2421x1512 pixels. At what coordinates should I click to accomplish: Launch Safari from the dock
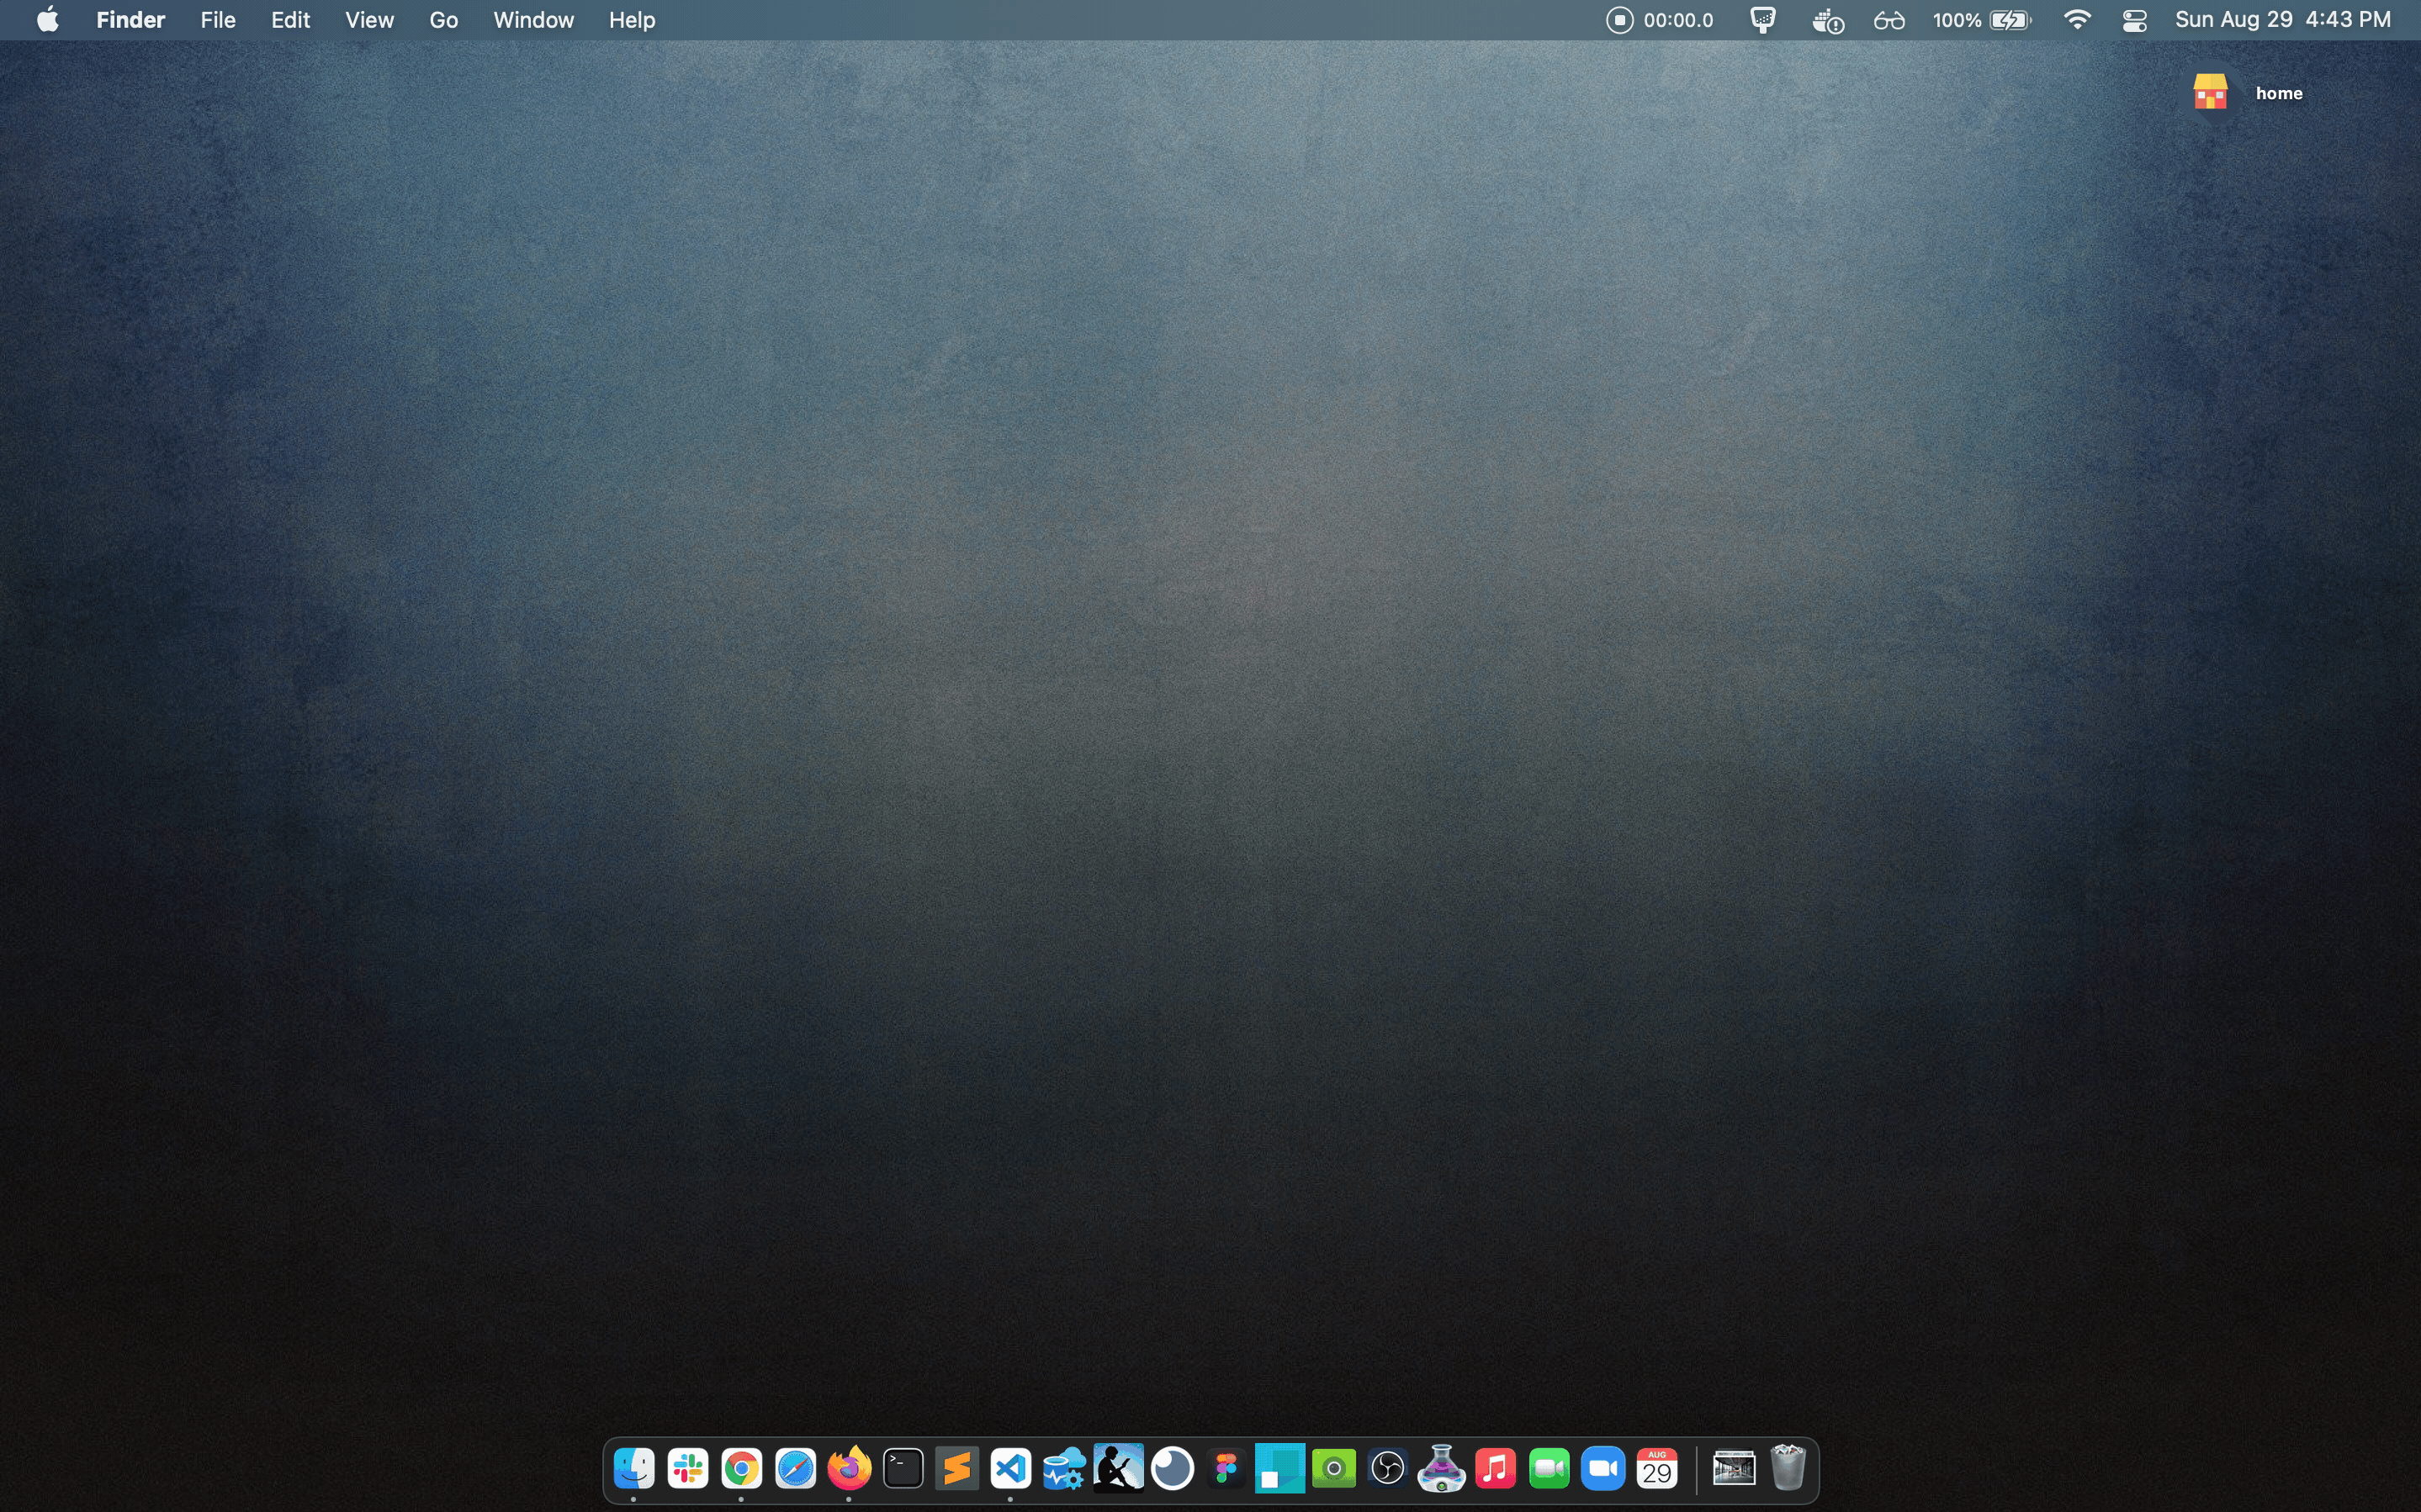pos(795,1468)
